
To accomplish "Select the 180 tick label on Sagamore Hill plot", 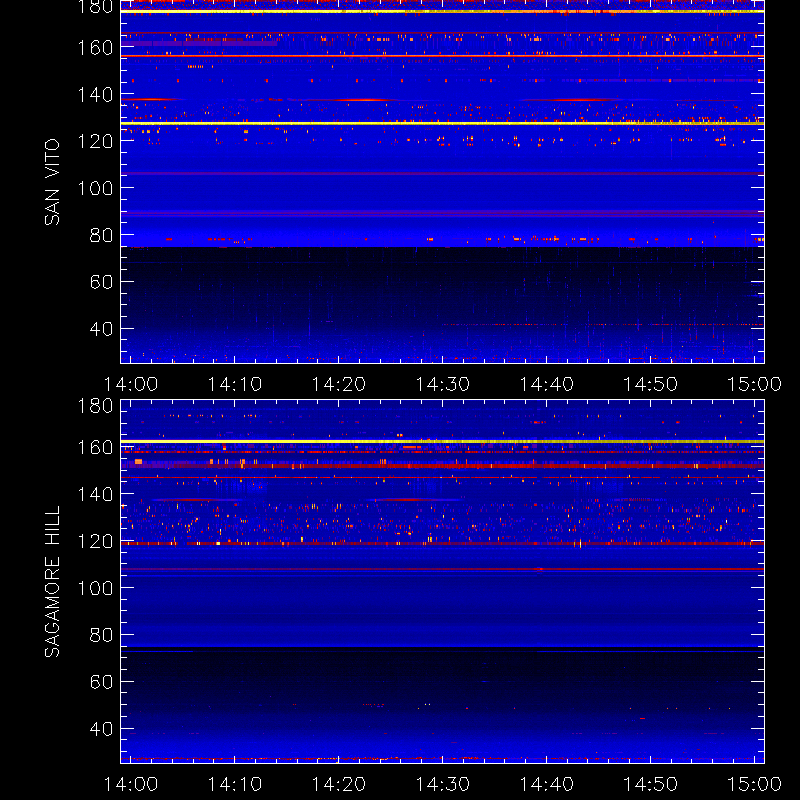I will coord(95,406).
